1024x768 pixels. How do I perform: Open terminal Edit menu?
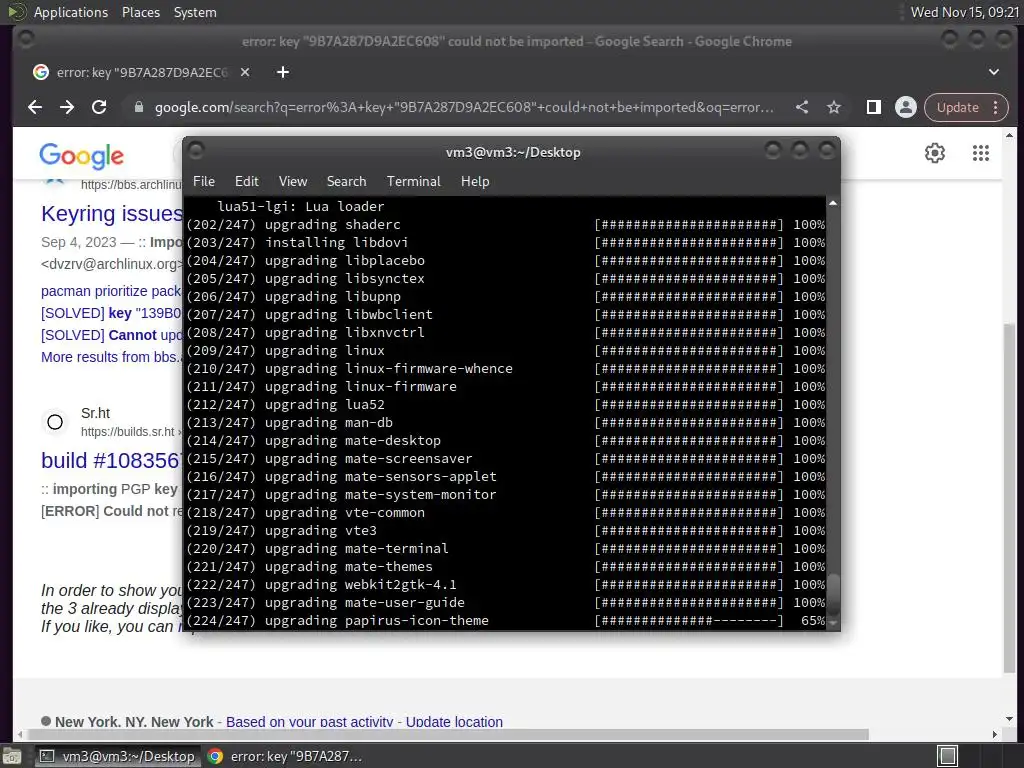247,181
